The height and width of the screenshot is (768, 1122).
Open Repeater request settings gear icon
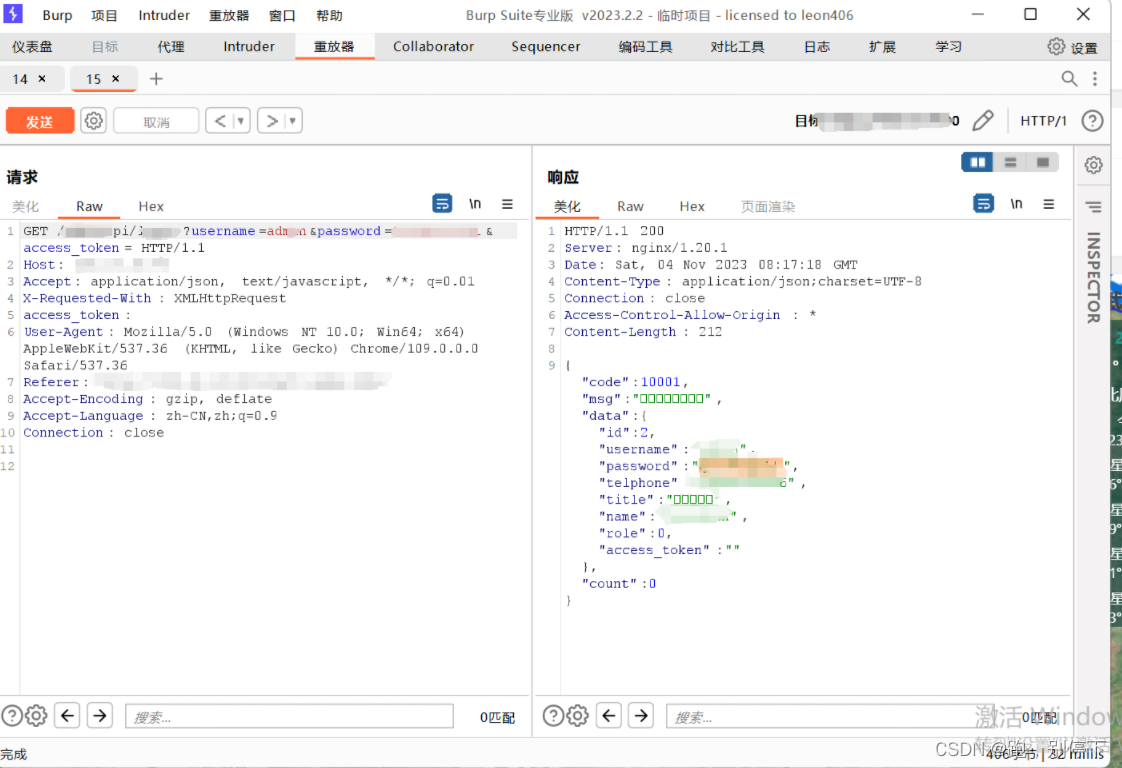coord(93,121)
